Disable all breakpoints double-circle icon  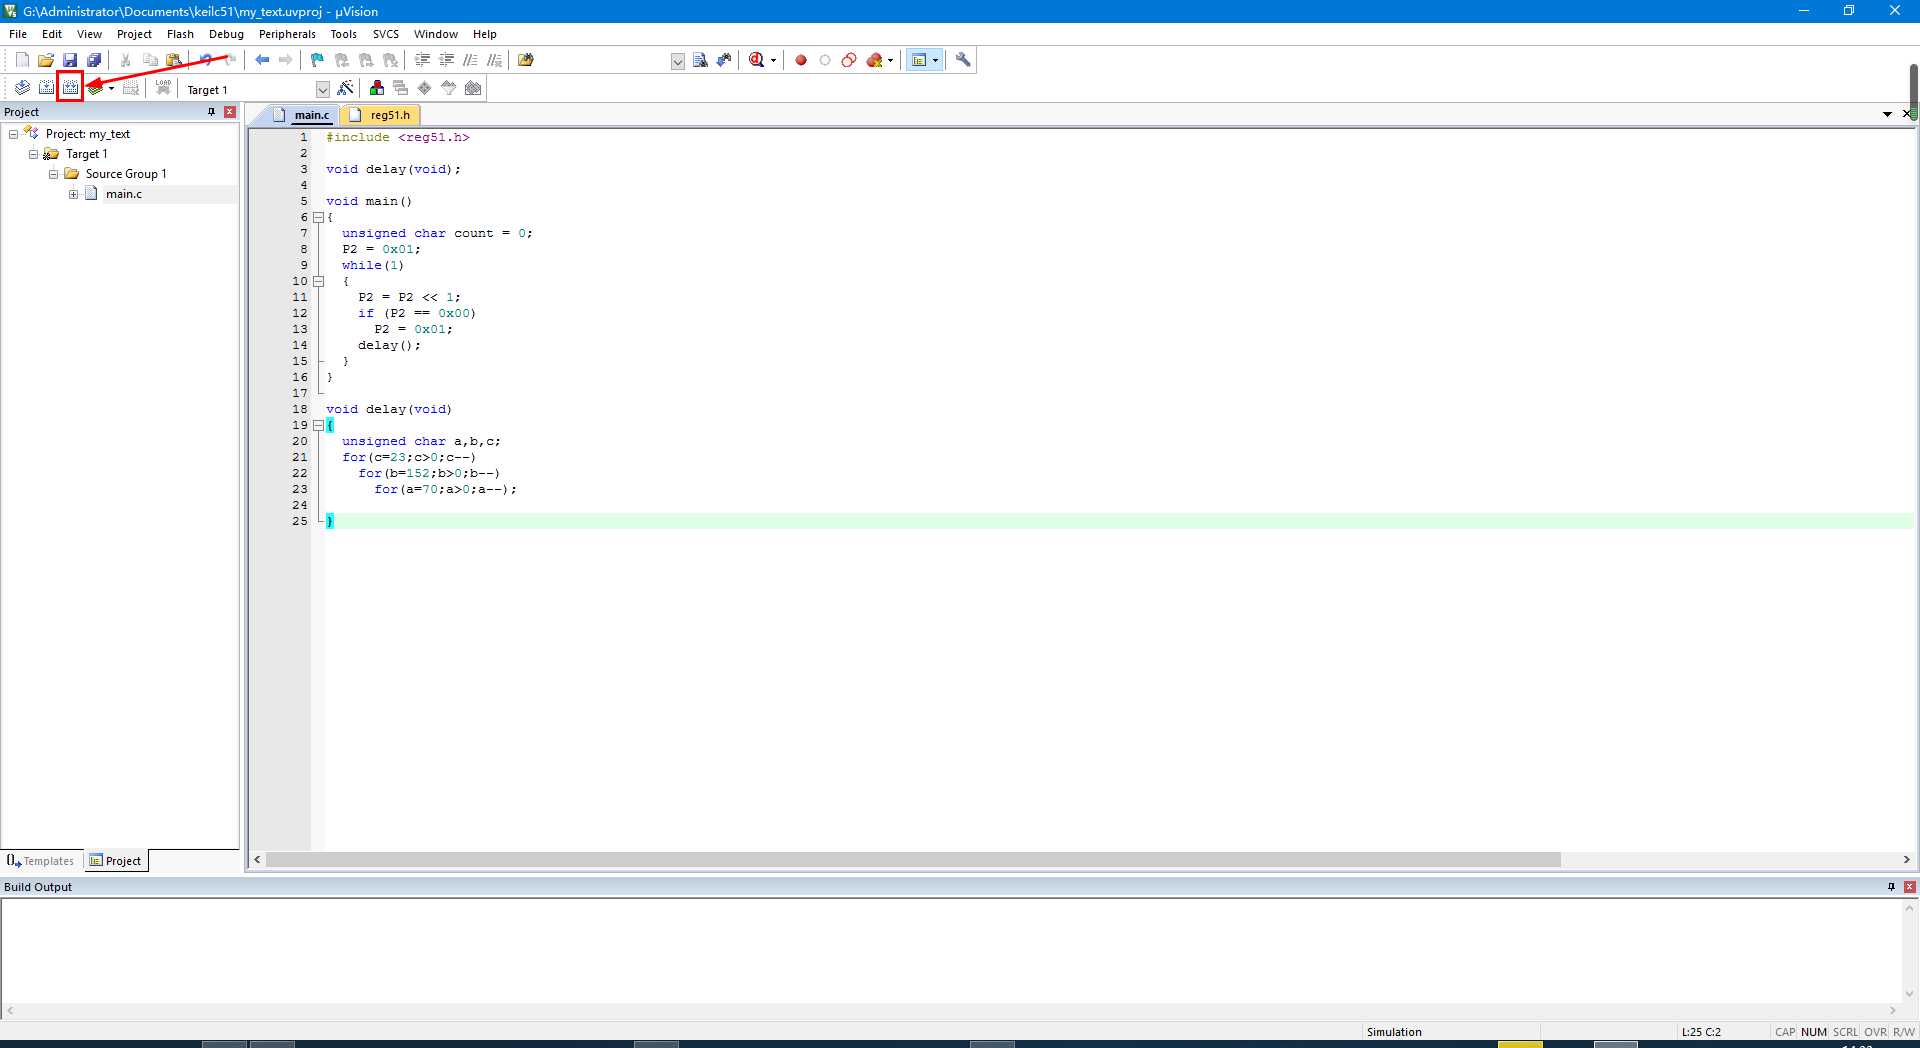849,60
